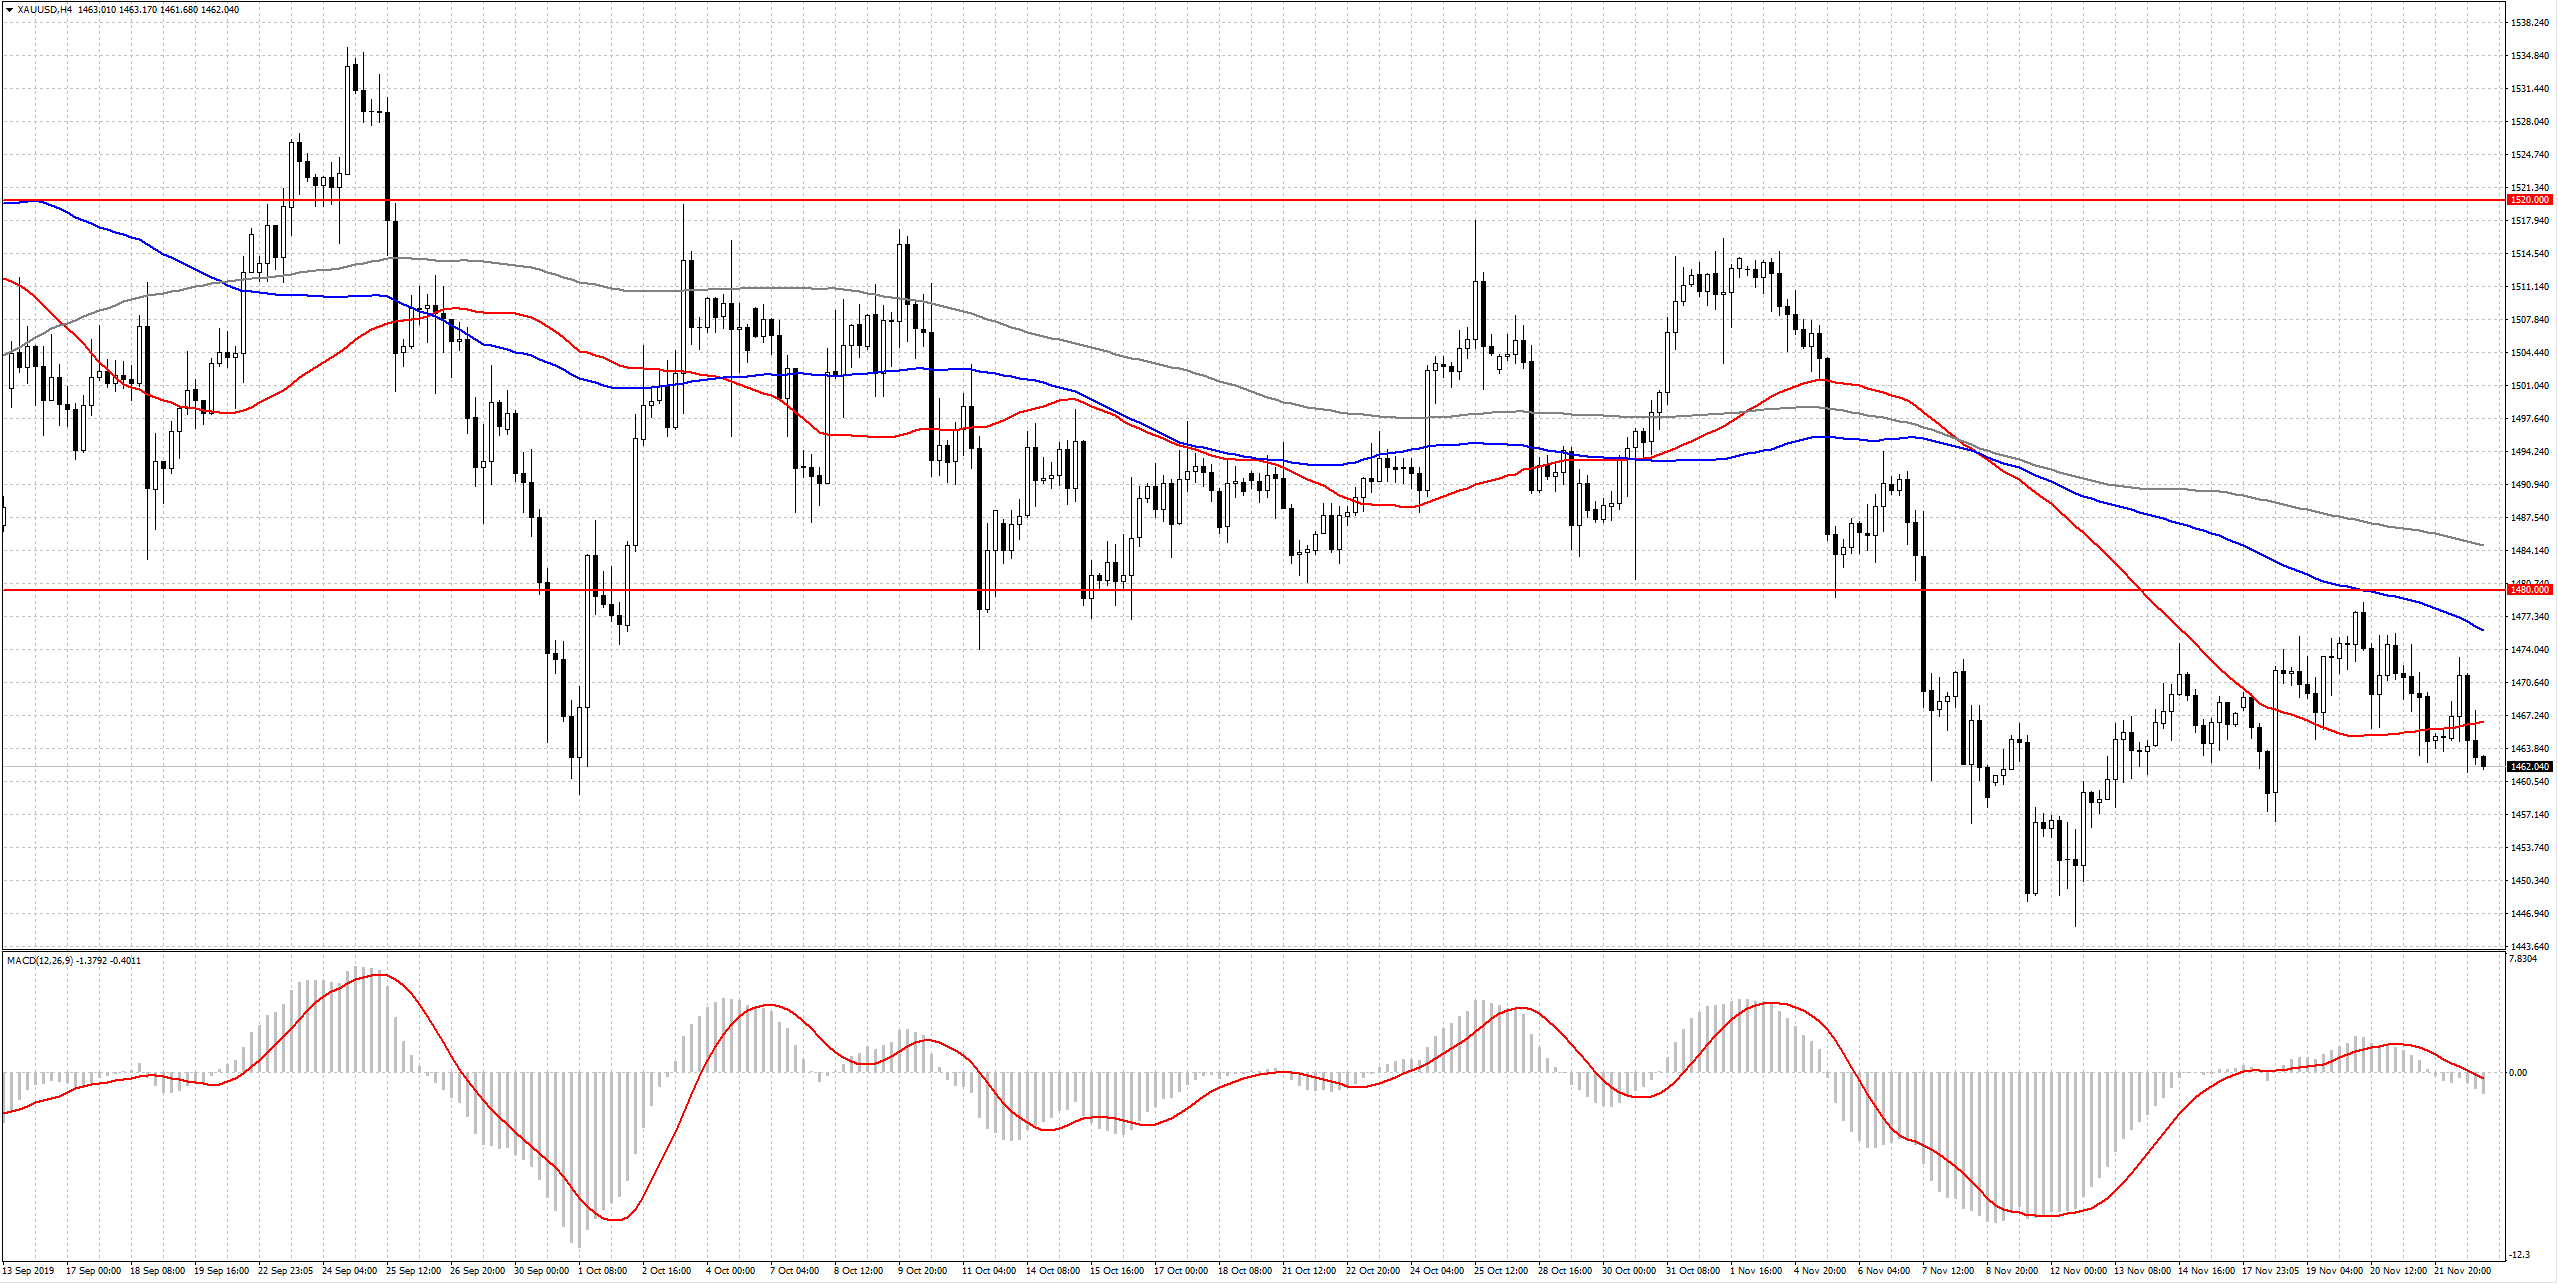The width and height of the screenshot is (2558, 1284).
Task: Click the 21 Nov 20:00 time label
Action: [2462, 1271]
